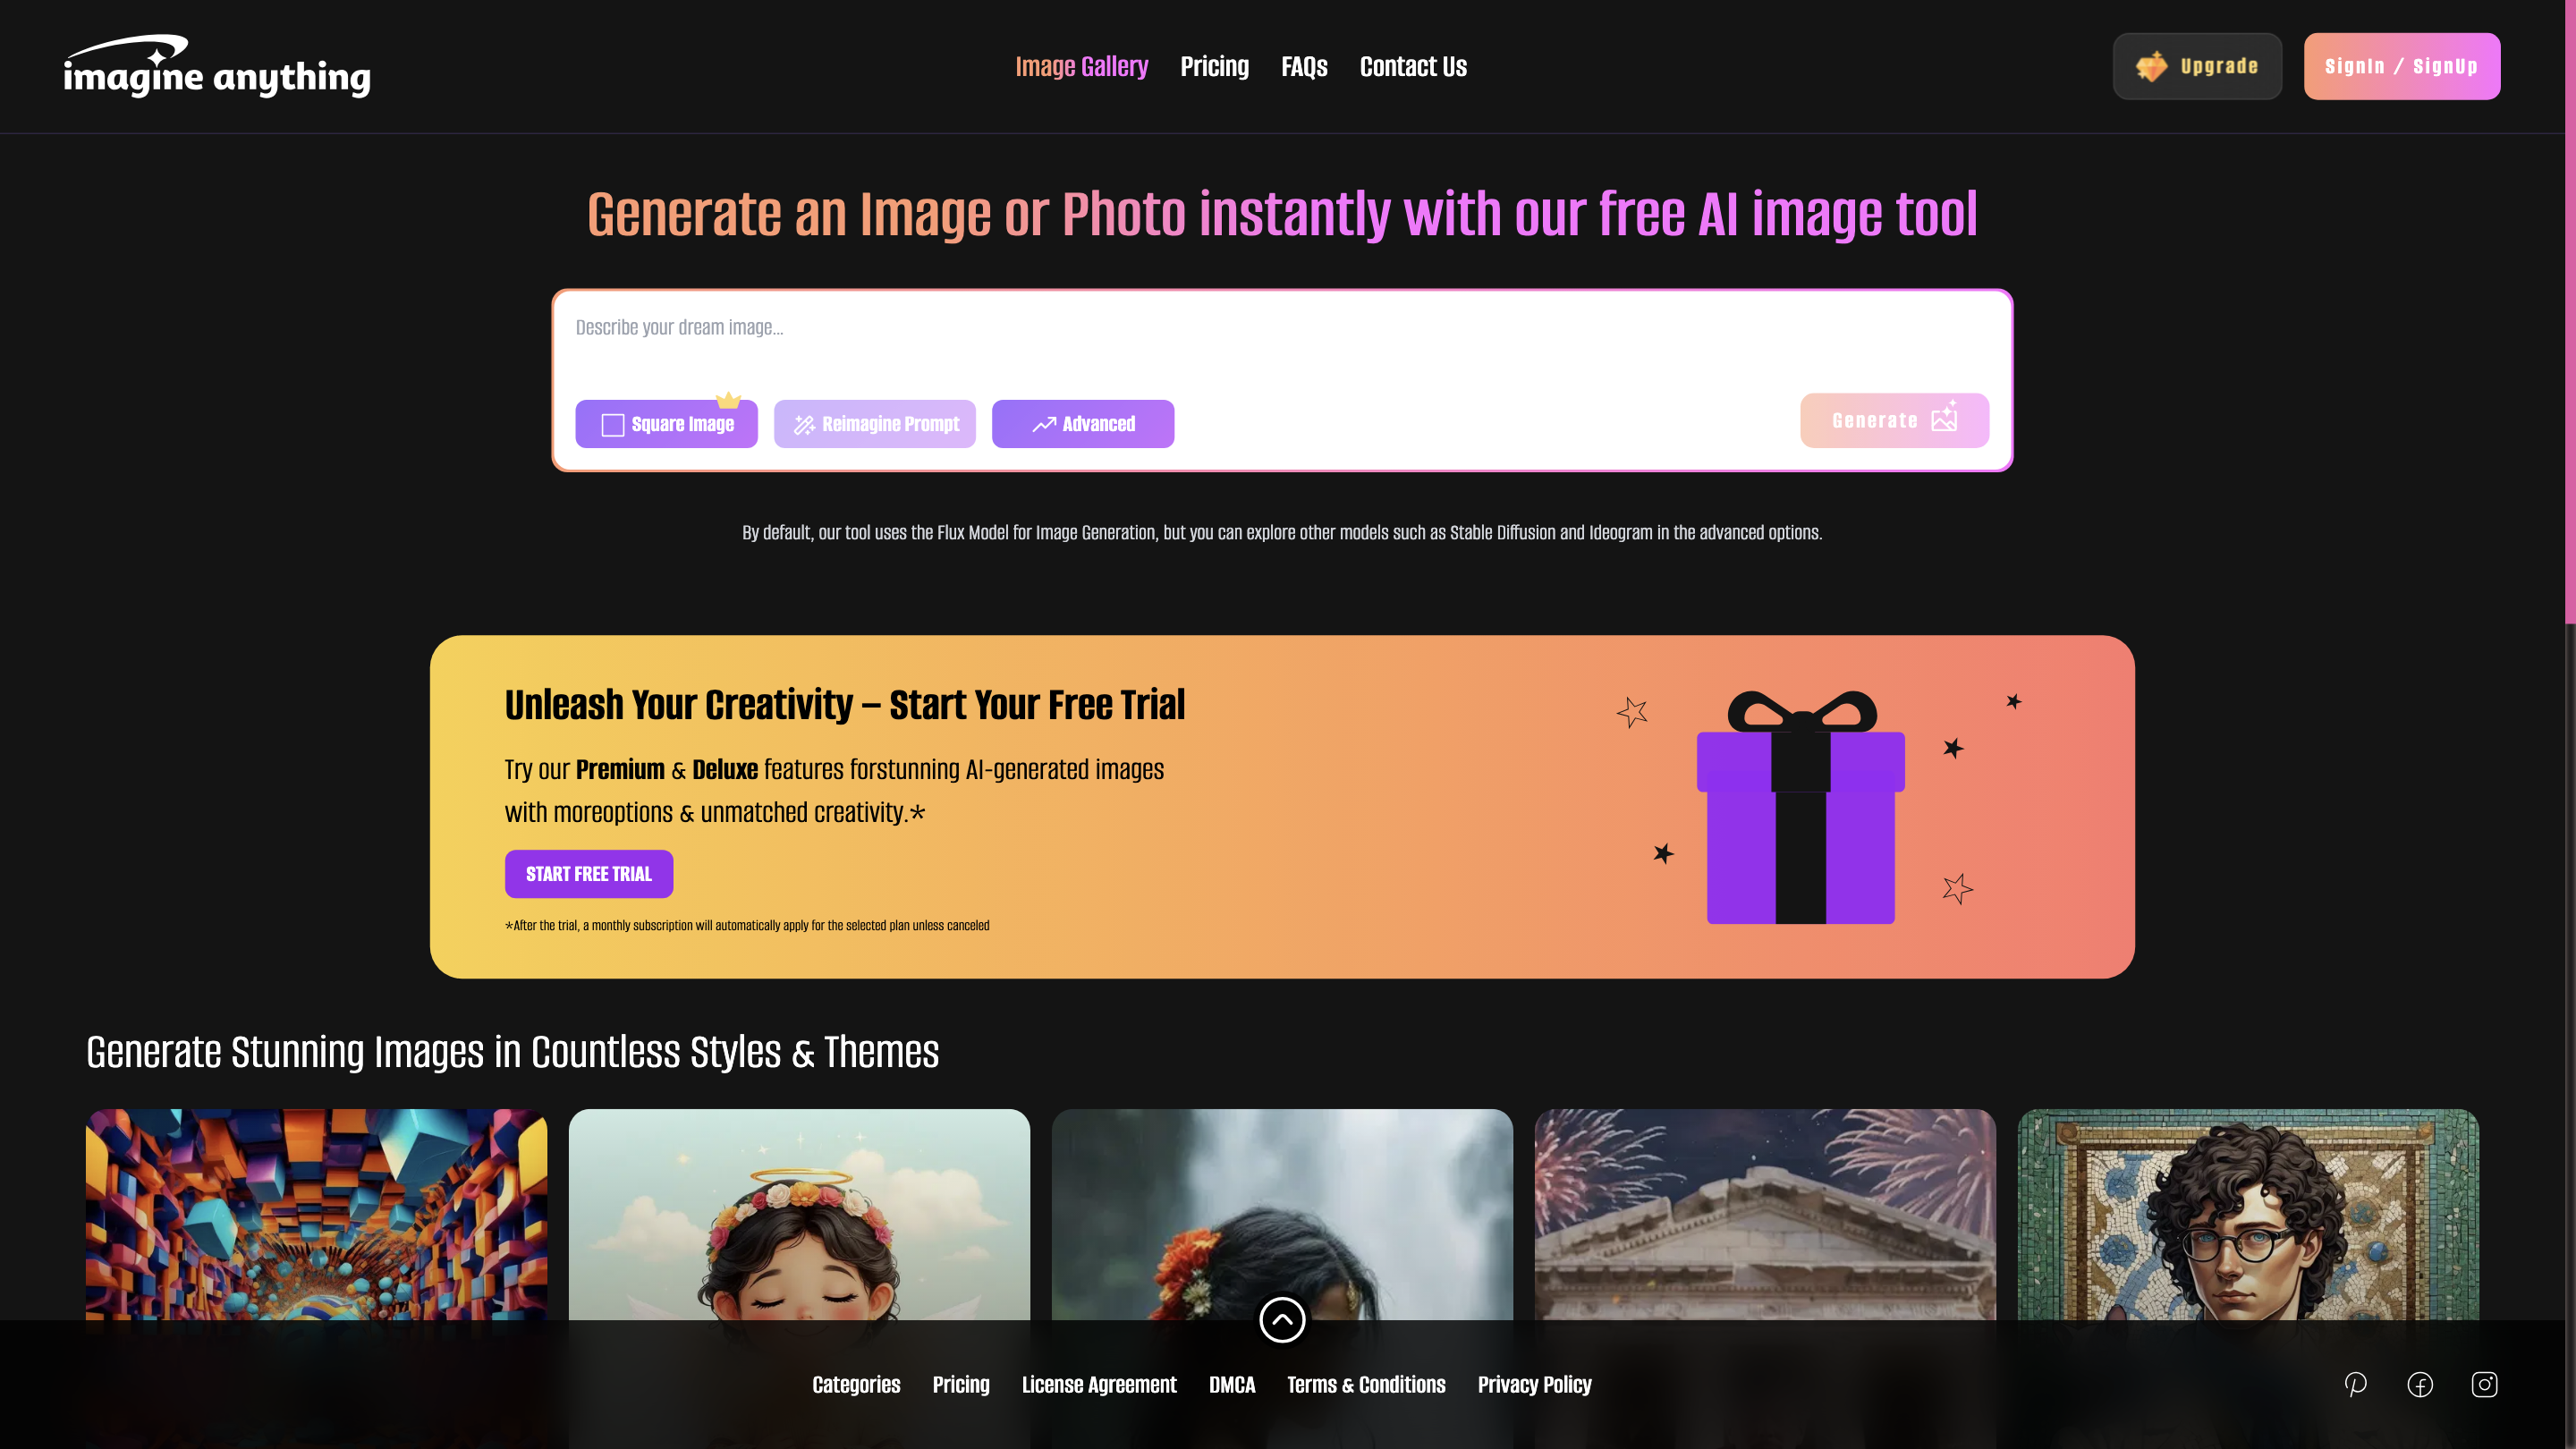Click the scroll-to-top chevron circle
This screenshot has width=2576, height=1449.
1282,1320
